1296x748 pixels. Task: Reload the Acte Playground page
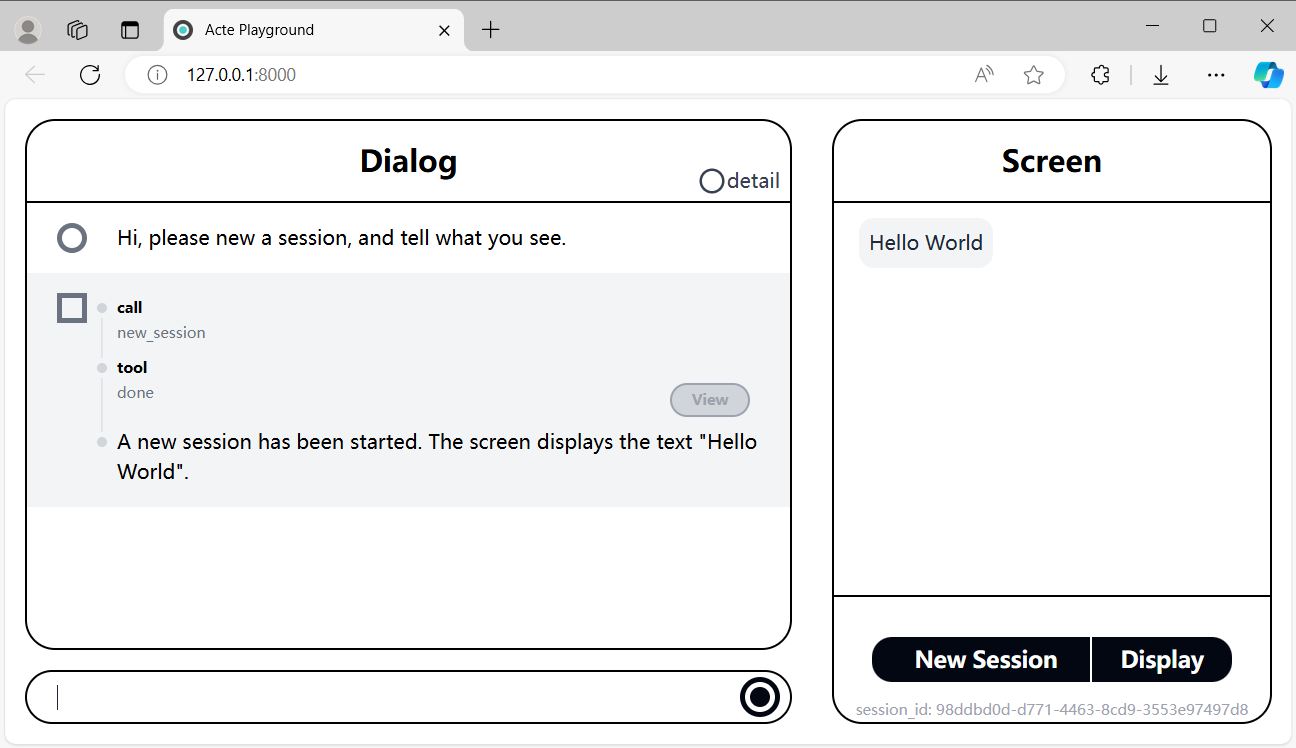[90, 74]
